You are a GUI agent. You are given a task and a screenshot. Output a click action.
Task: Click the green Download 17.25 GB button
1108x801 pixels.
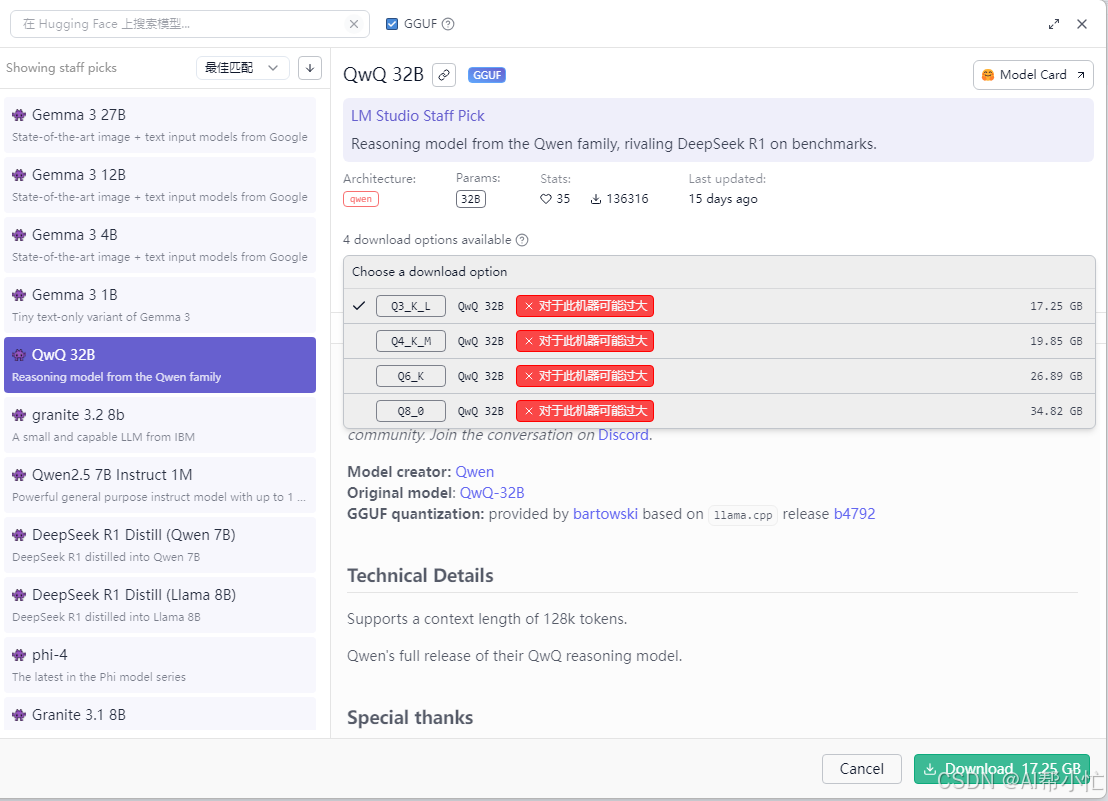tap(1001, 769)
